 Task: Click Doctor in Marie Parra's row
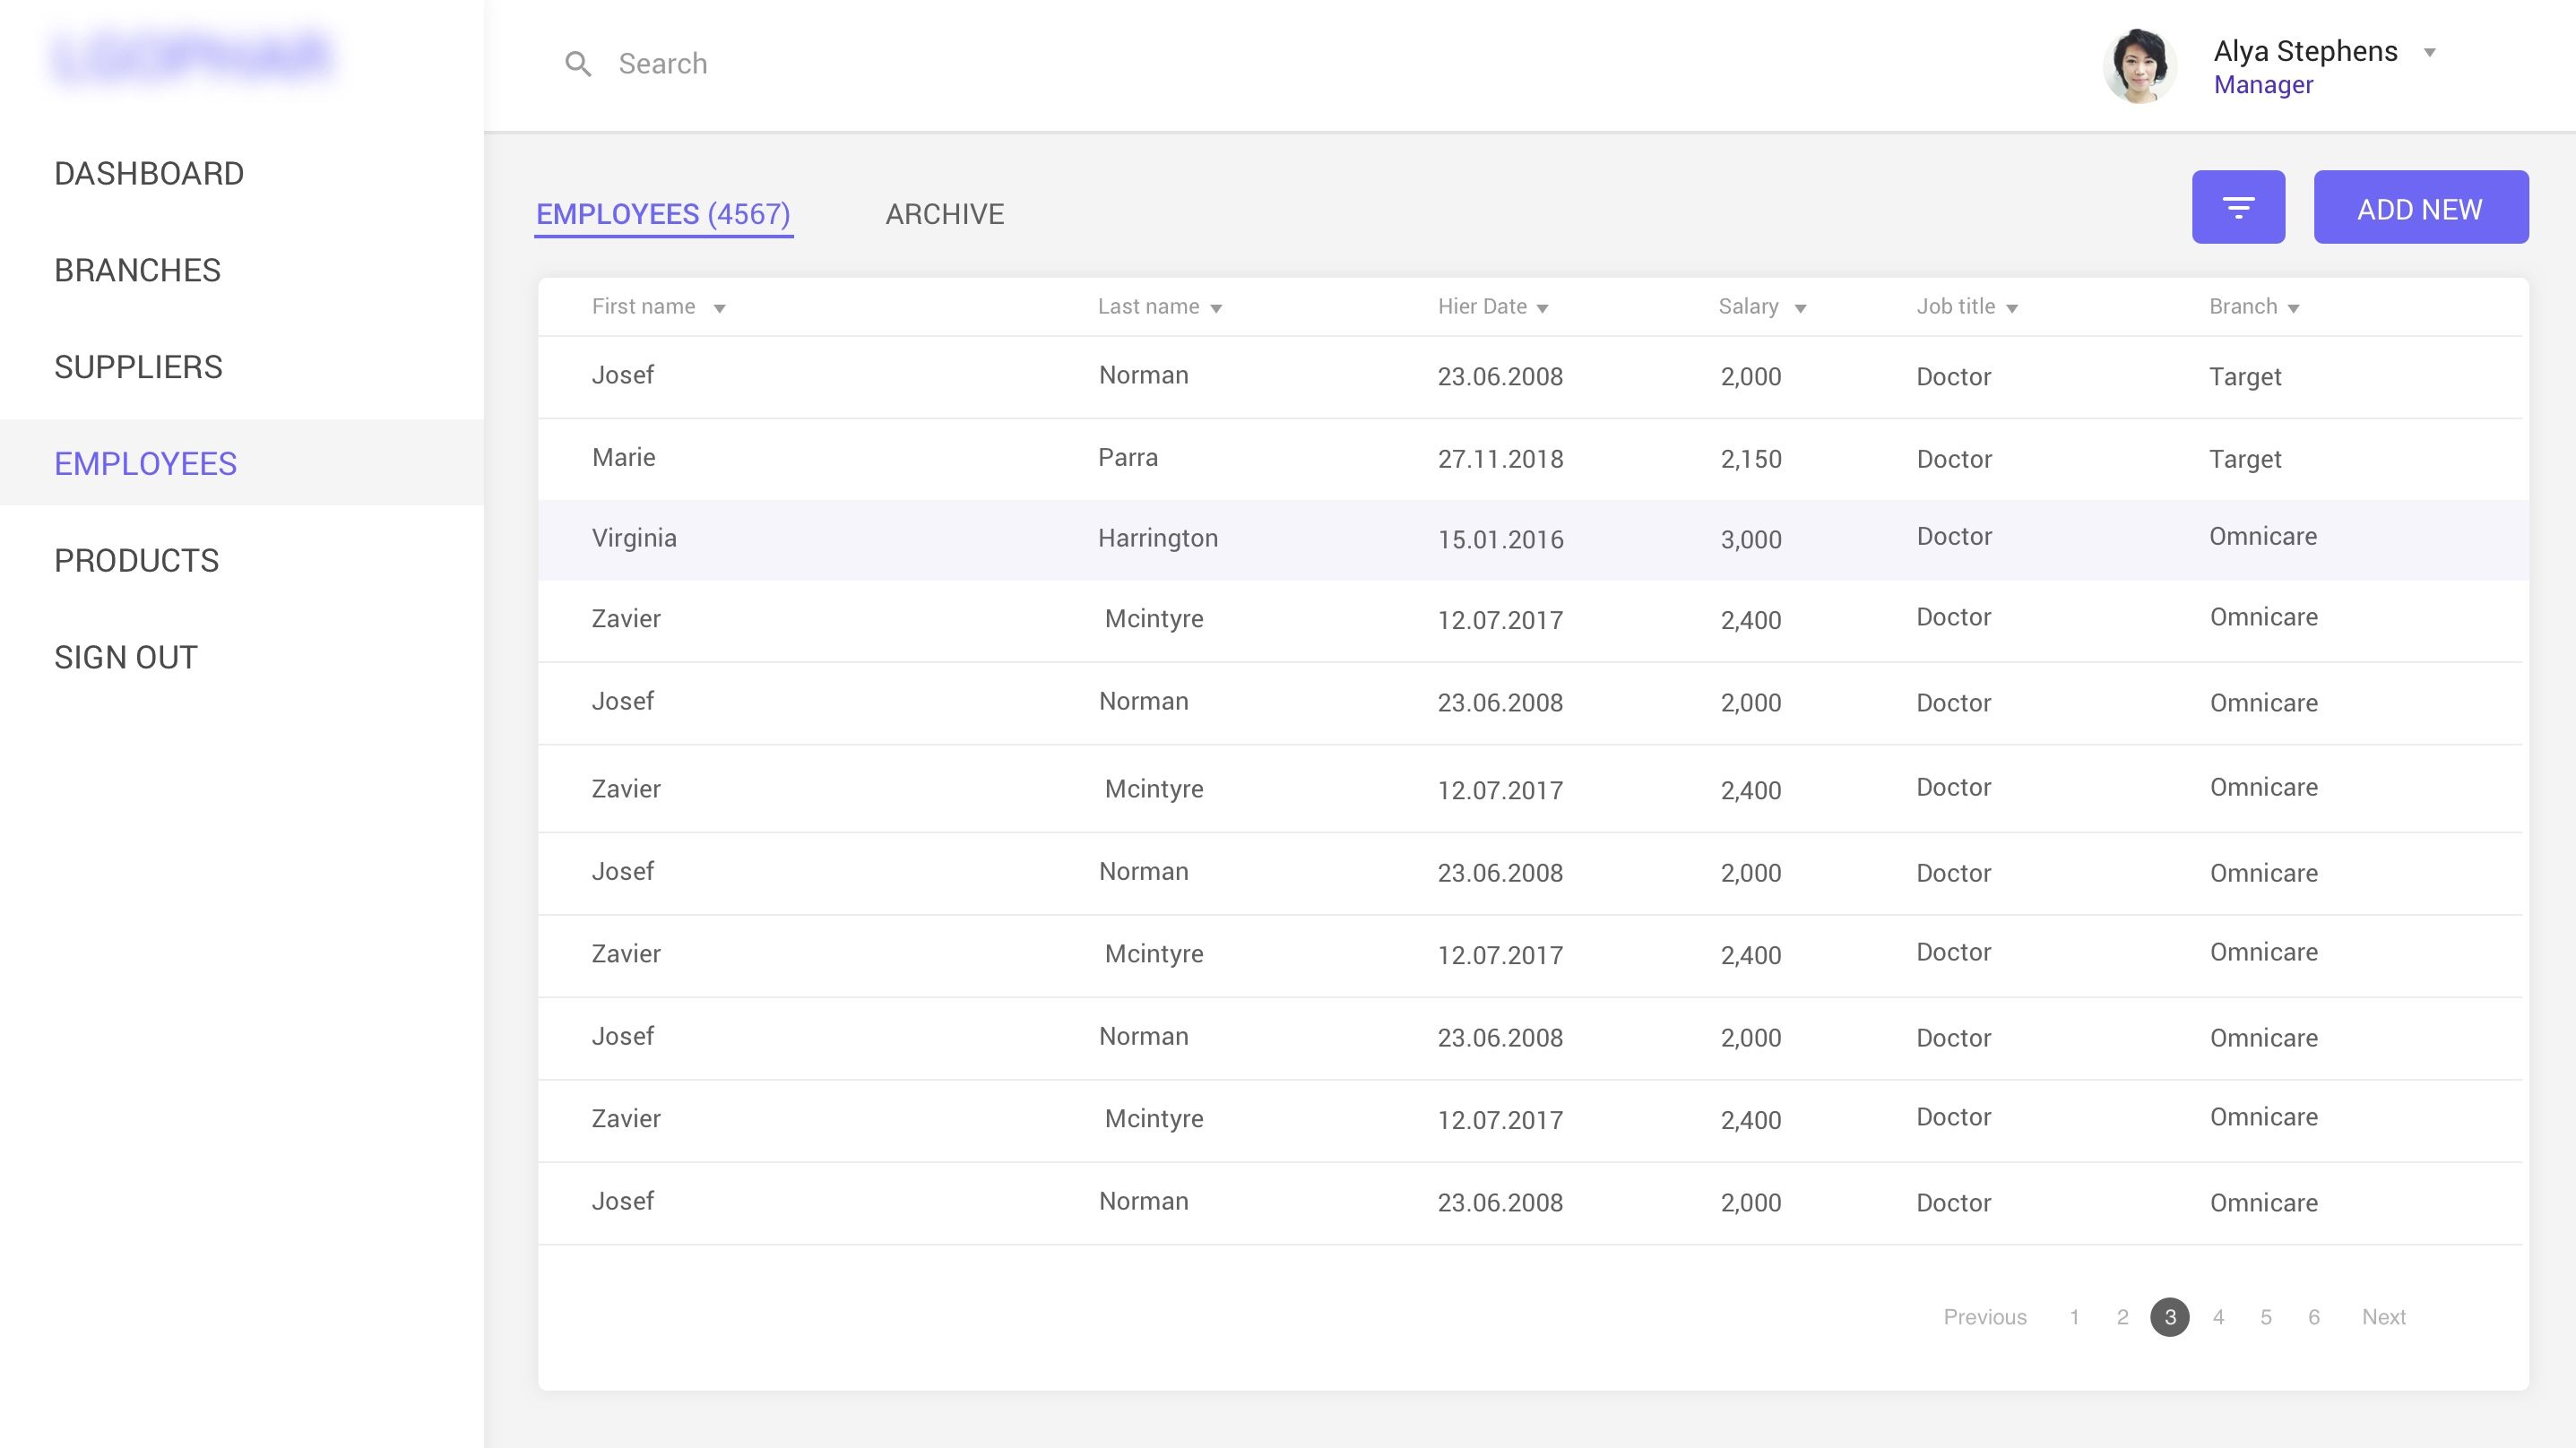click(1954, 460)
